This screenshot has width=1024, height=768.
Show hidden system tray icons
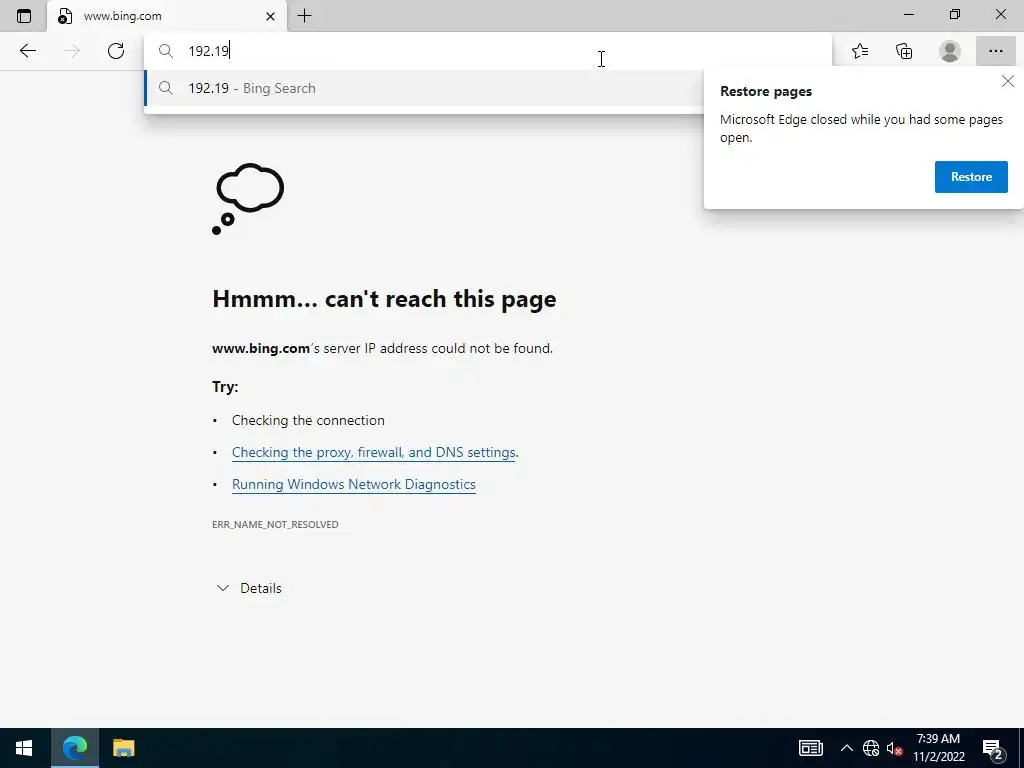click(846, 748)
